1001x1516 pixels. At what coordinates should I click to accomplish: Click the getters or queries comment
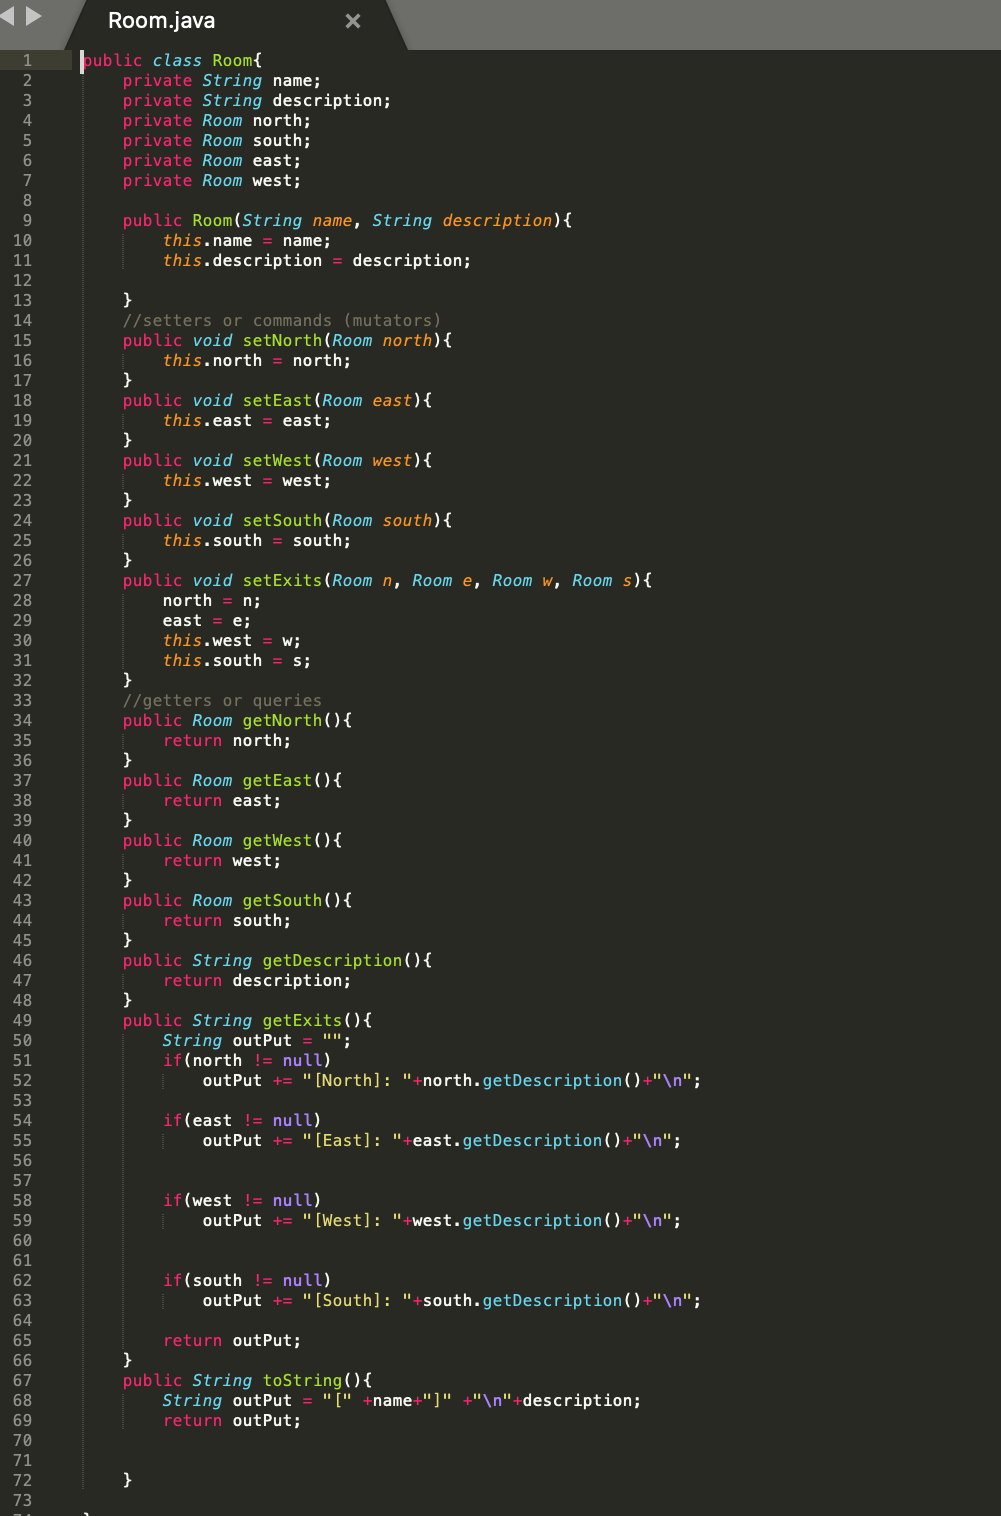click(x=222, y=700)
